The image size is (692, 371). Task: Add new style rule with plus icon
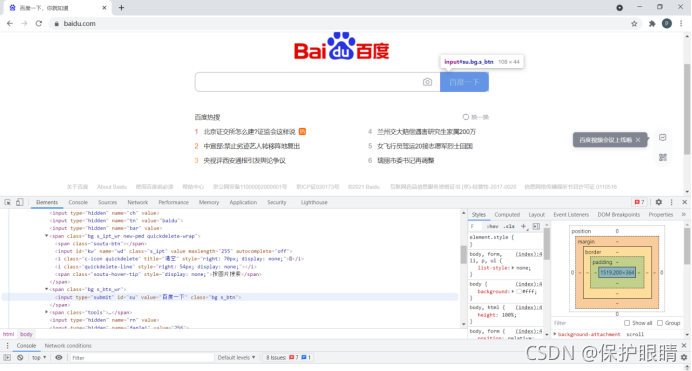tap(523, 226)
